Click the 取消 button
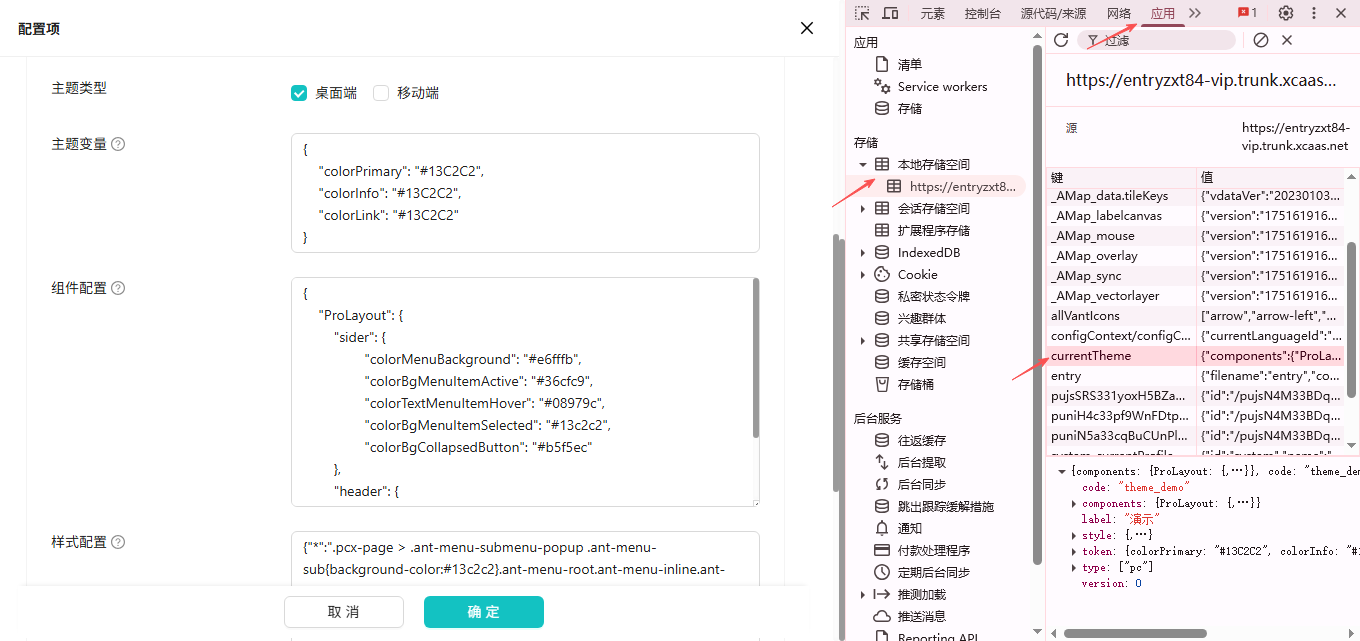 [x=343, y=612]
